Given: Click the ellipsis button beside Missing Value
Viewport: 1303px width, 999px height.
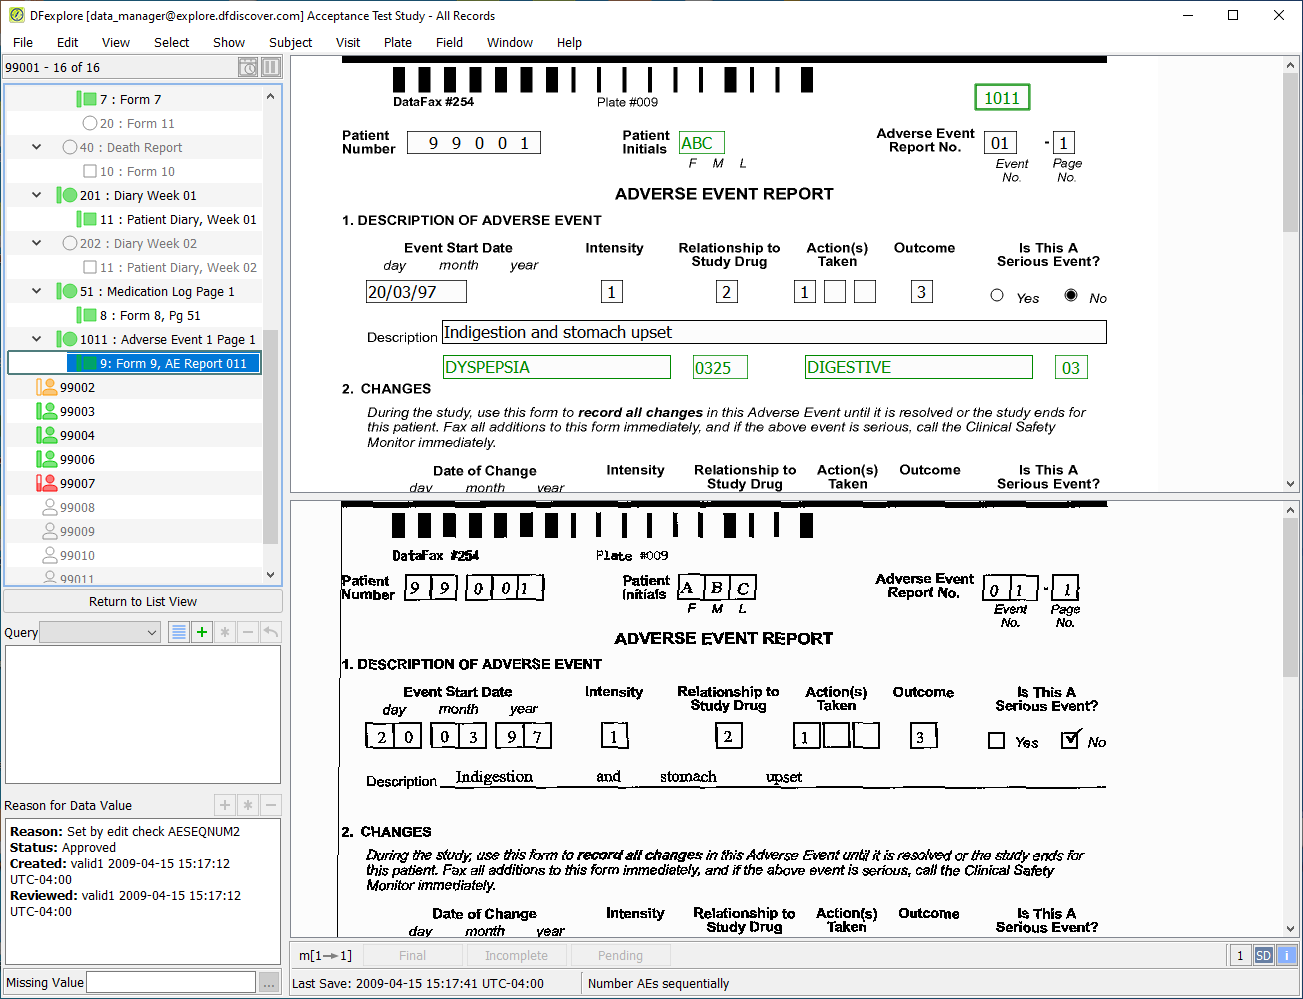Looking at the screenshot, I should coord(269,983).
